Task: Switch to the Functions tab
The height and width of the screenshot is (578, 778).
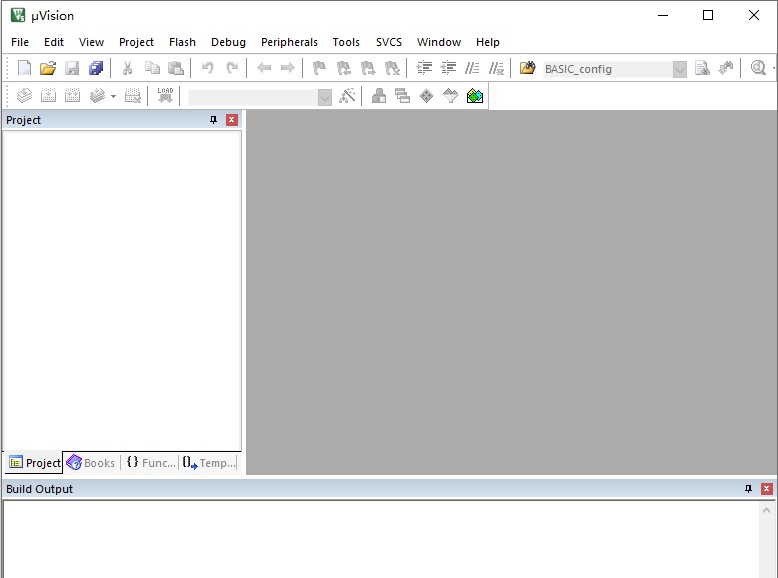Action: point(151,463)
